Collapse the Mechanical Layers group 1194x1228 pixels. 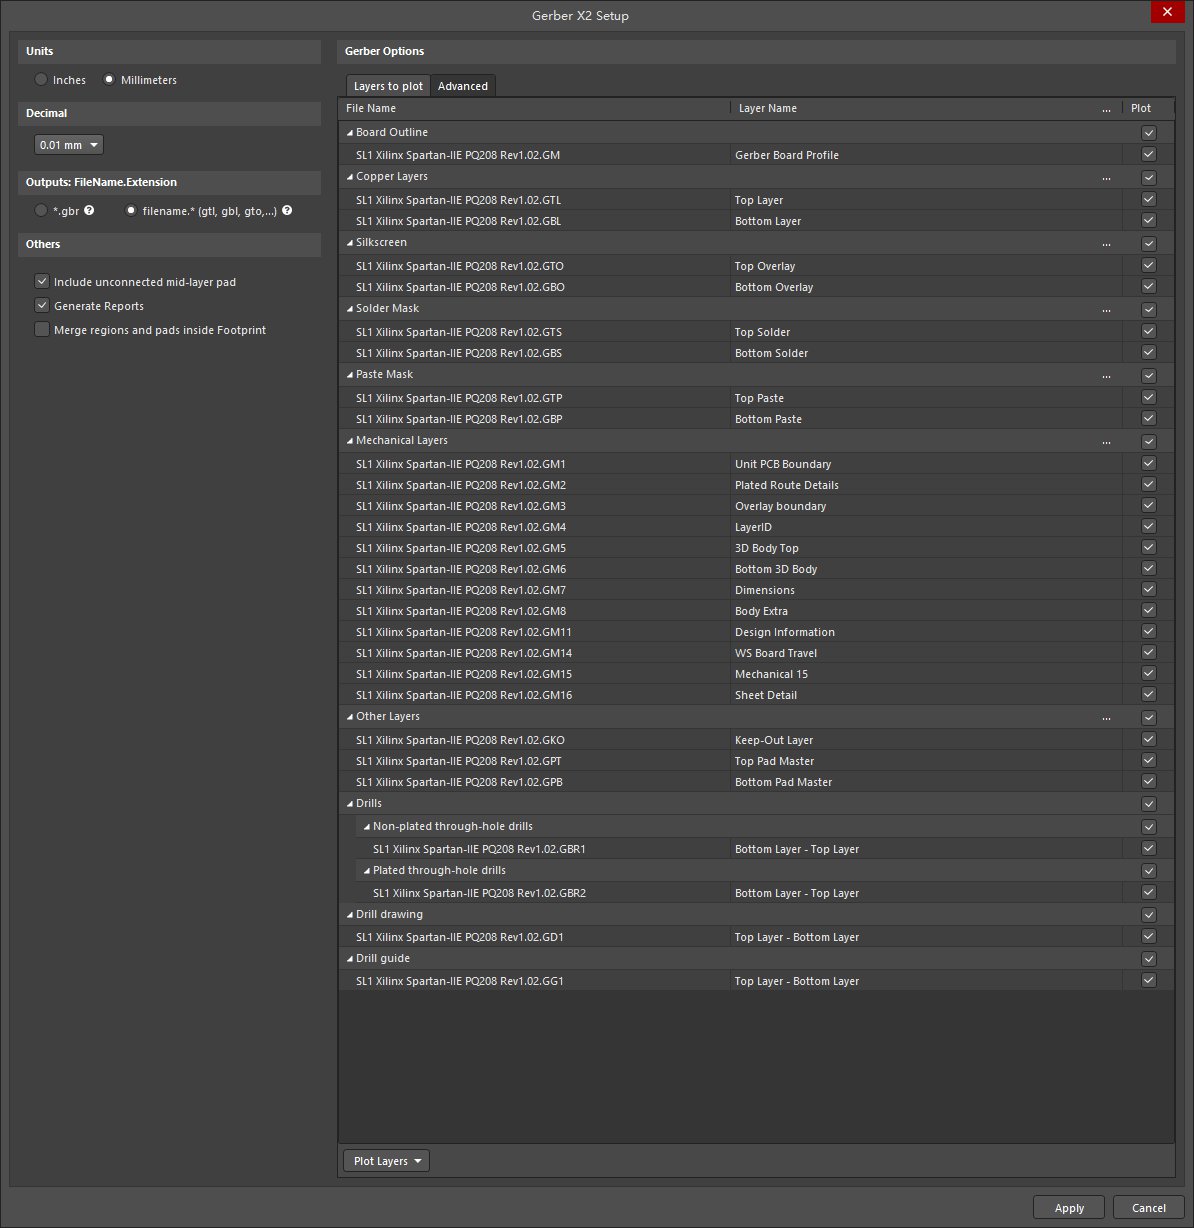click(350, 441)
